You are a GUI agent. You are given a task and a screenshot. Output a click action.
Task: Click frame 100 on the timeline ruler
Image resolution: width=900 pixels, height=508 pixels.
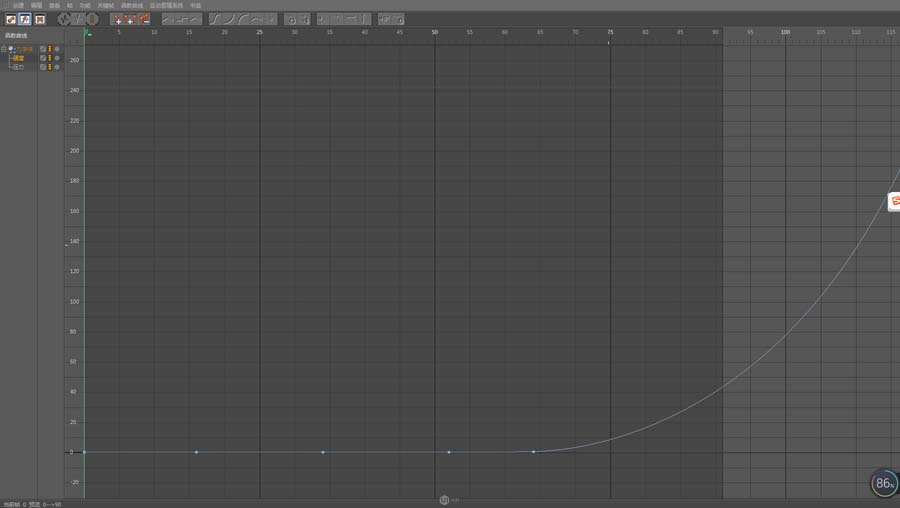tap(785, 32)
